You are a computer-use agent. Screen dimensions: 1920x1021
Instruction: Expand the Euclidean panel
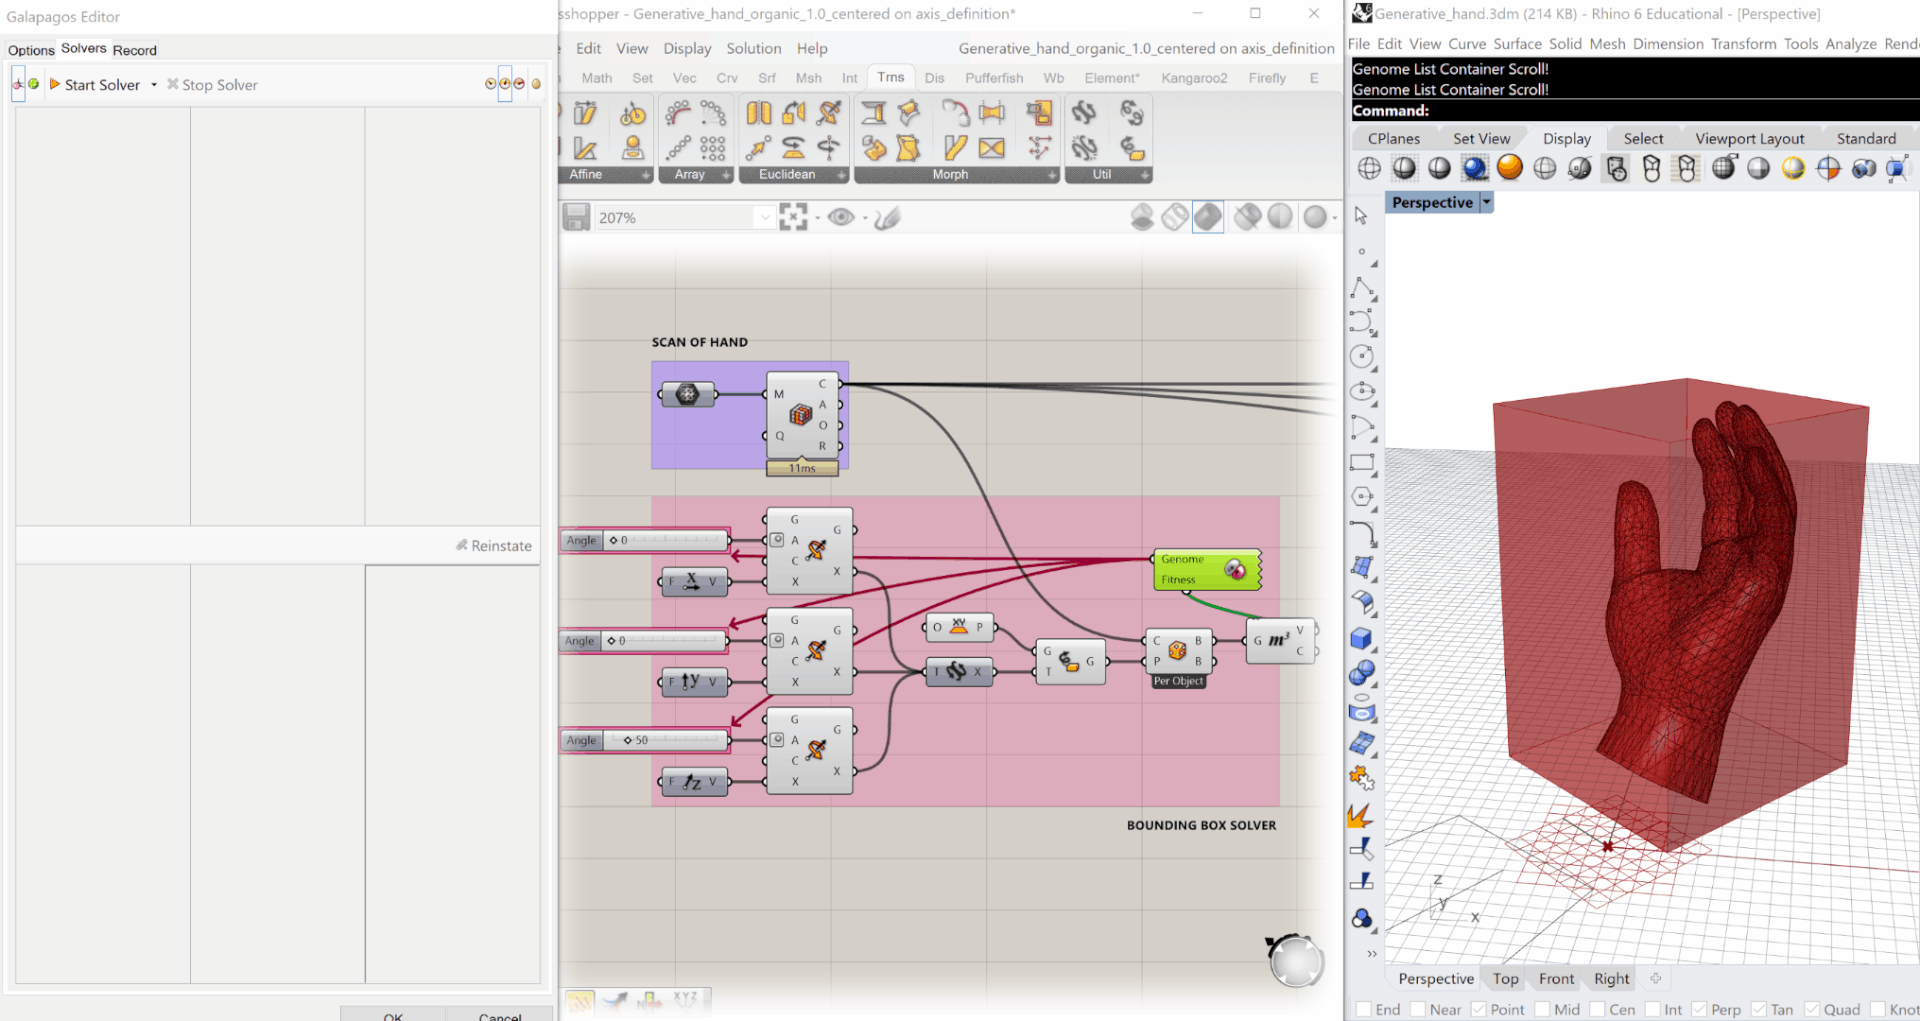[x=841, y=175]
